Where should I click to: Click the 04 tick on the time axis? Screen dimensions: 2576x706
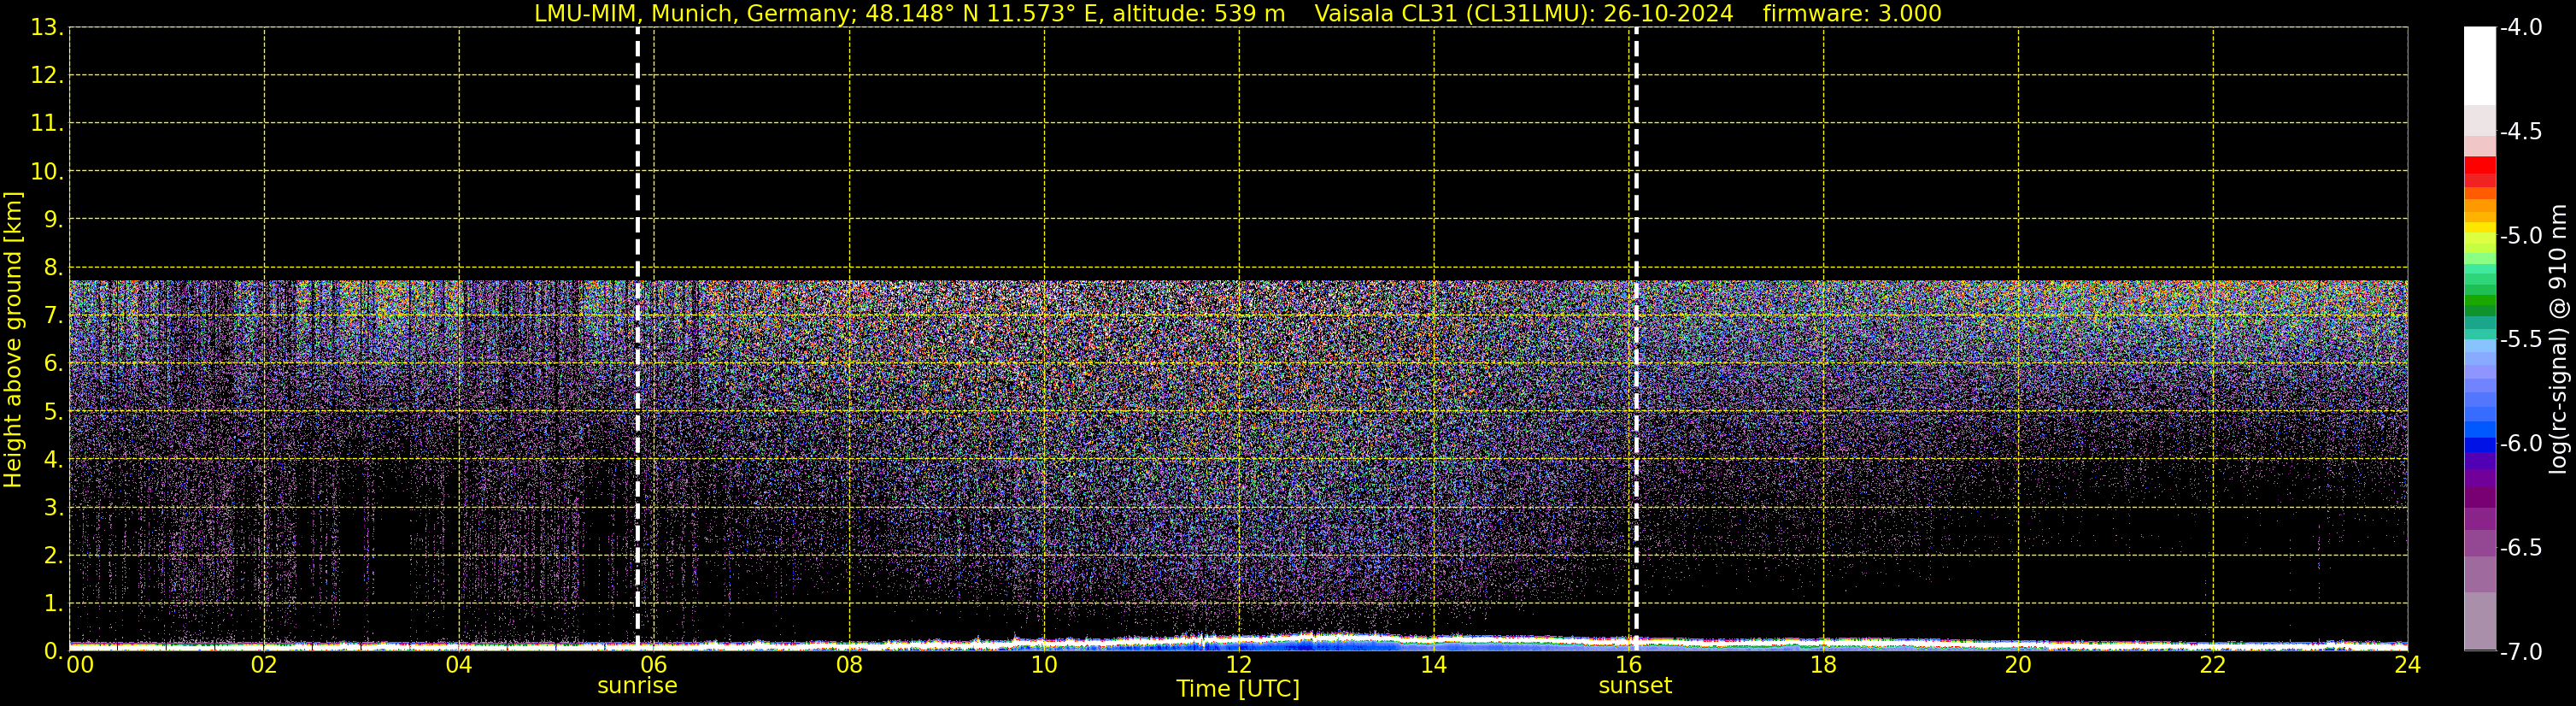(459, 665)
